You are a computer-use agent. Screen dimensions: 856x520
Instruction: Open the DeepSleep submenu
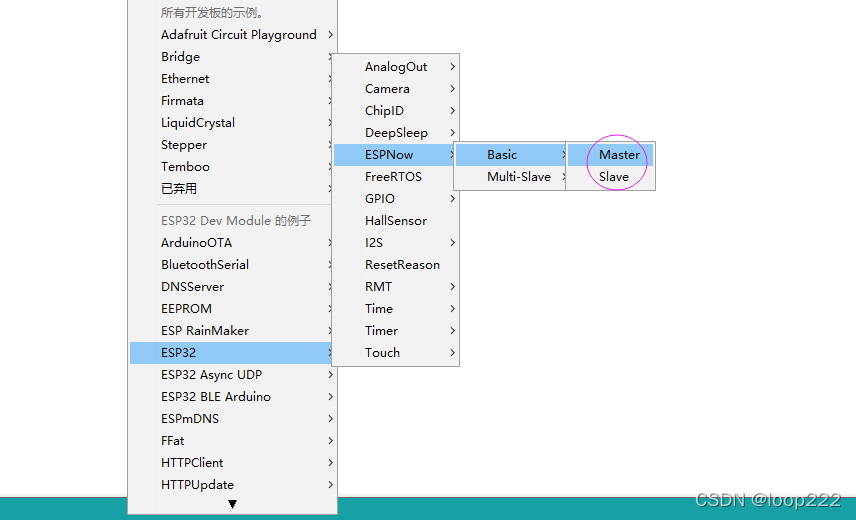point(395,133)
